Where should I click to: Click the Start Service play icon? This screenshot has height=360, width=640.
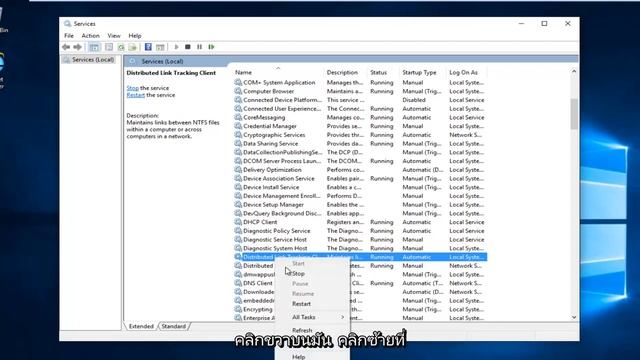pyautogui.click(x=176, y=47)
